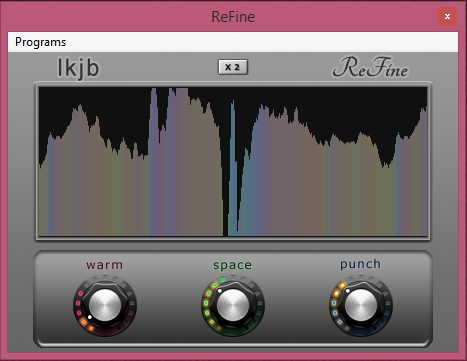Click the warm label text

pos(105,265)
